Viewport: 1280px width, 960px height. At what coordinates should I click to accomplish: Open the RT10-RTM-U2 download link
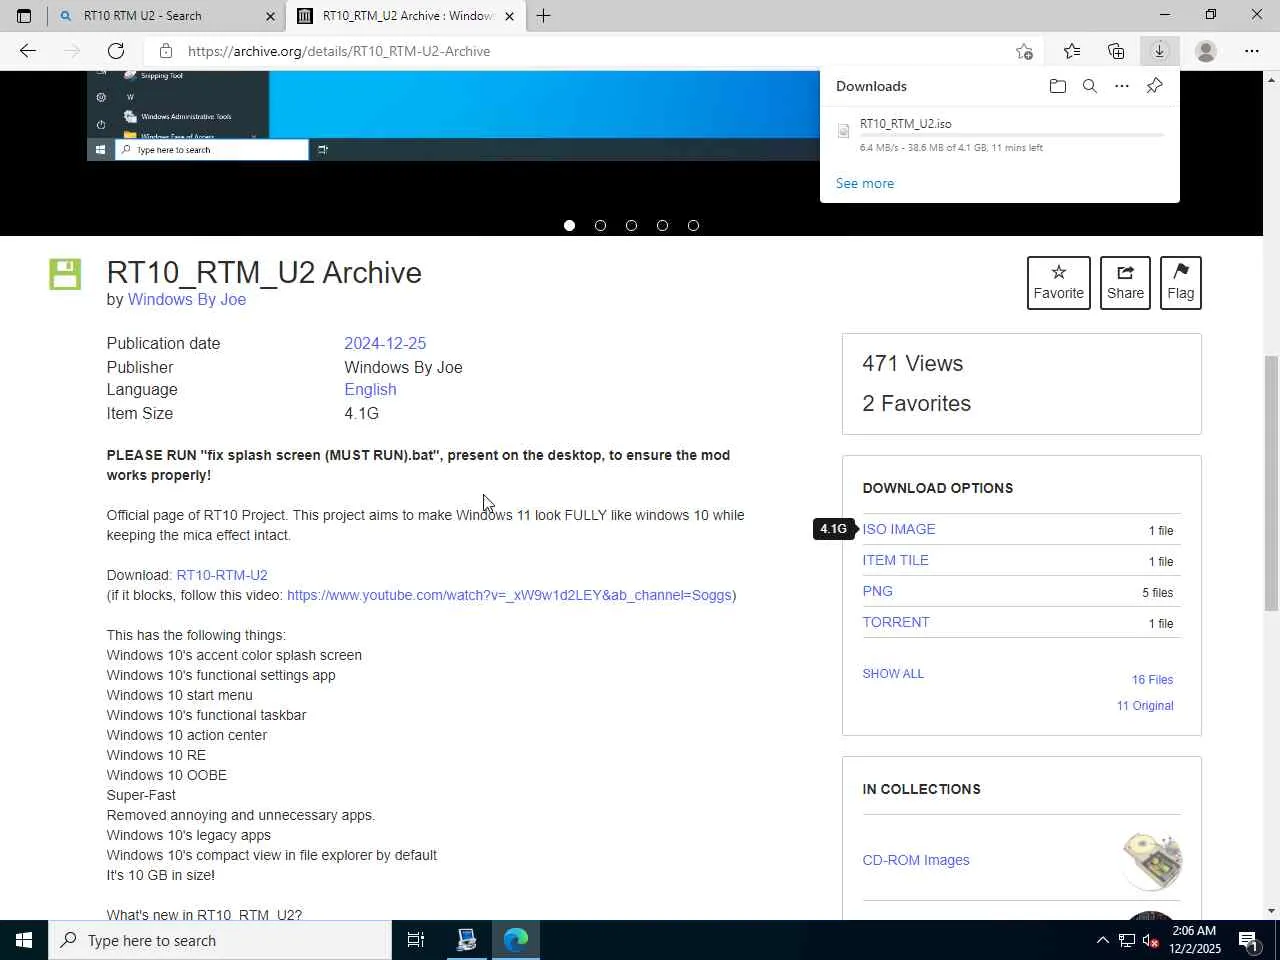click(x=222, y=575)
